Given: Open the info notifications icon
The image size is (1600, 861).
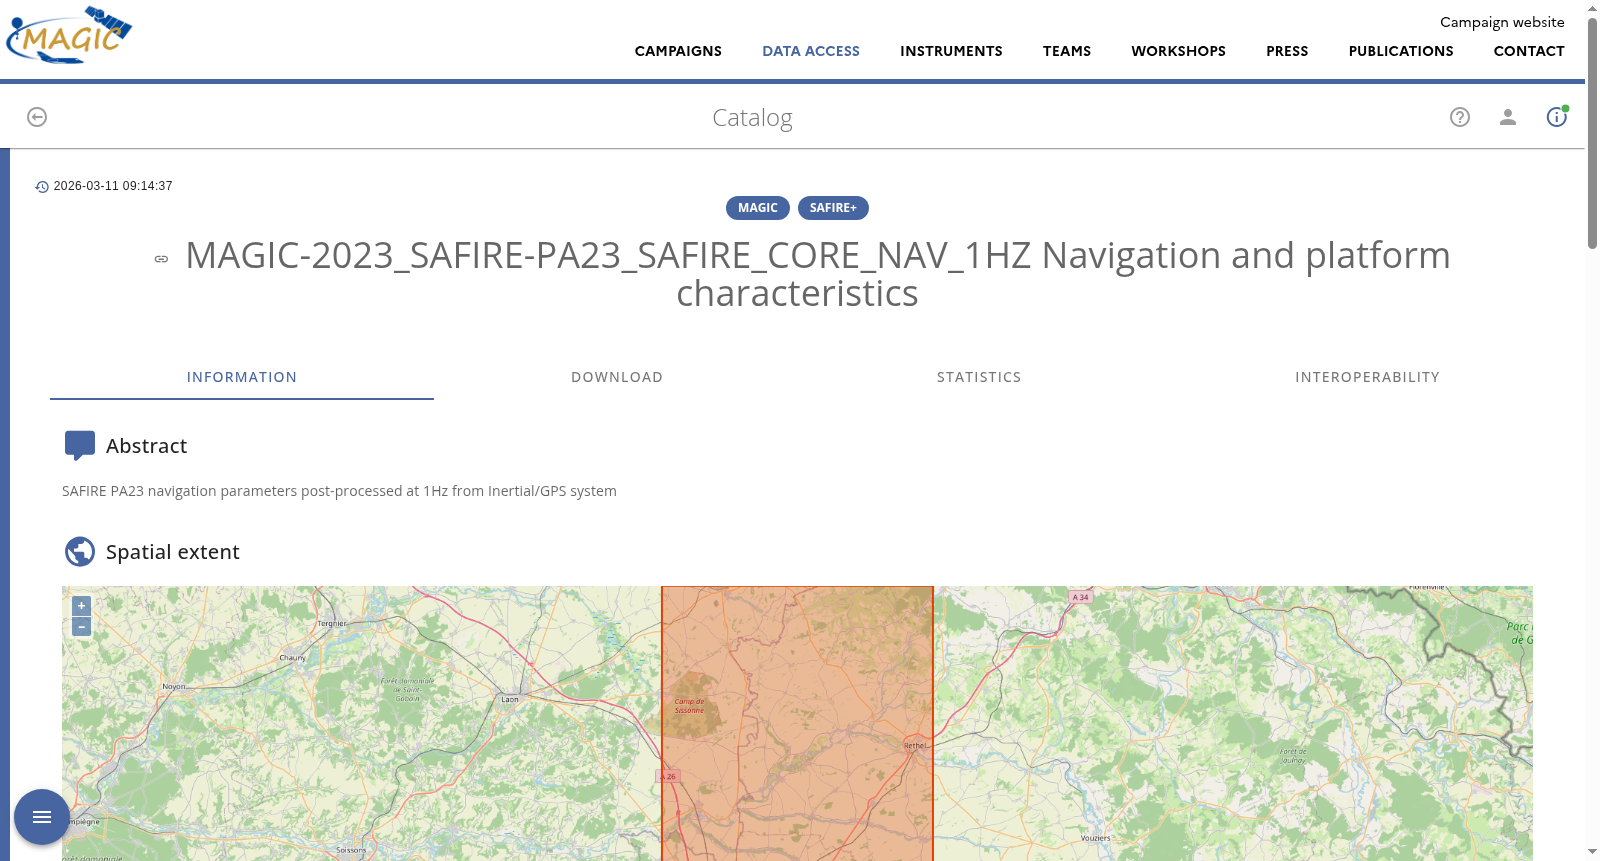Looking at the screenshot, I should coord(1557,117).
